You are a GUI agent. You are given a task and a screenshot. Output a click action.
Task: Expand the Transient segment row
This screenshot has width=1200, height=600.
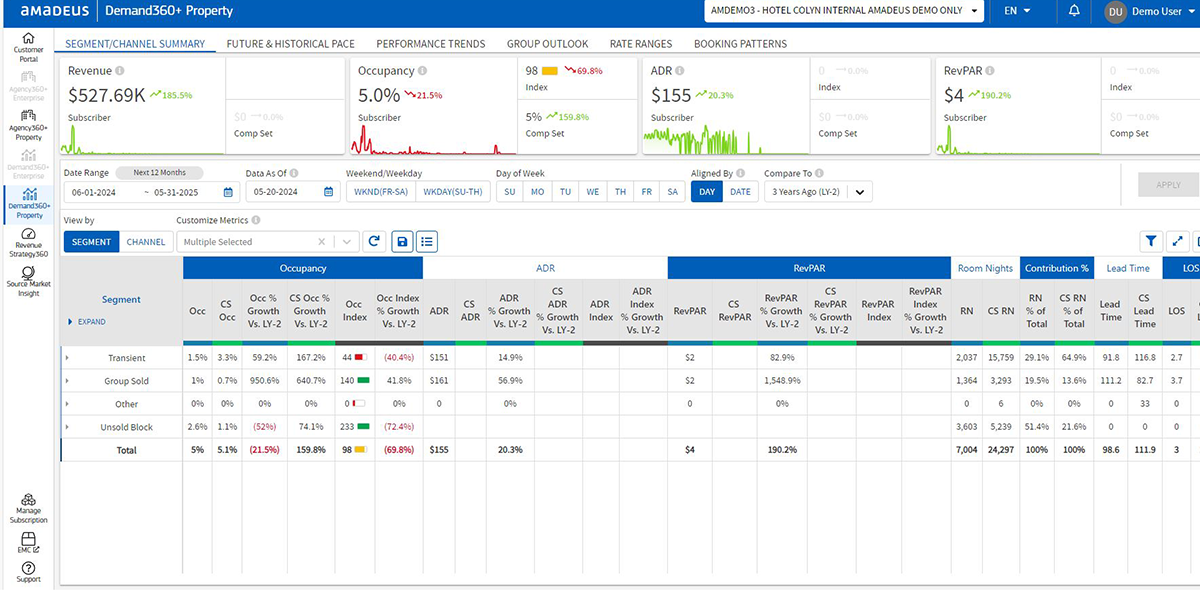click(67, 358)
